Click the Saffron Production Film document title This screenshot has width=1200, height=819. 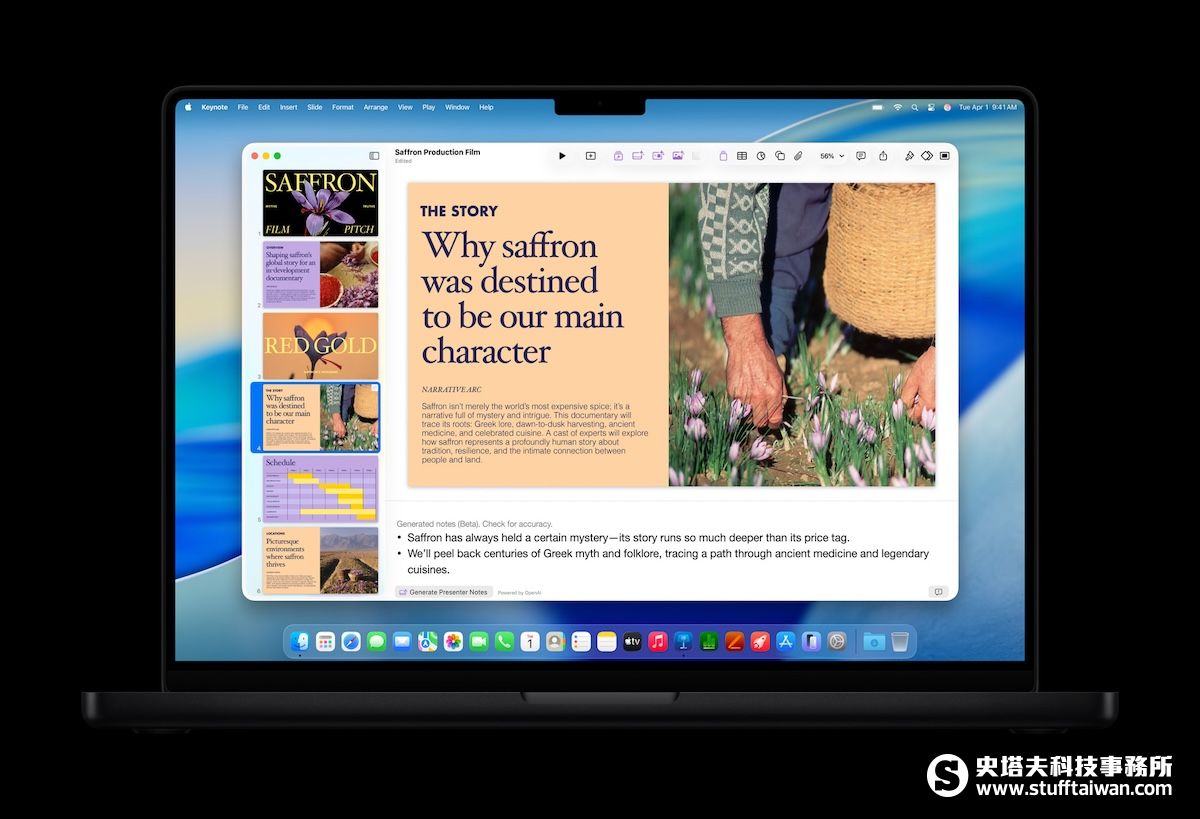point(437,152)
